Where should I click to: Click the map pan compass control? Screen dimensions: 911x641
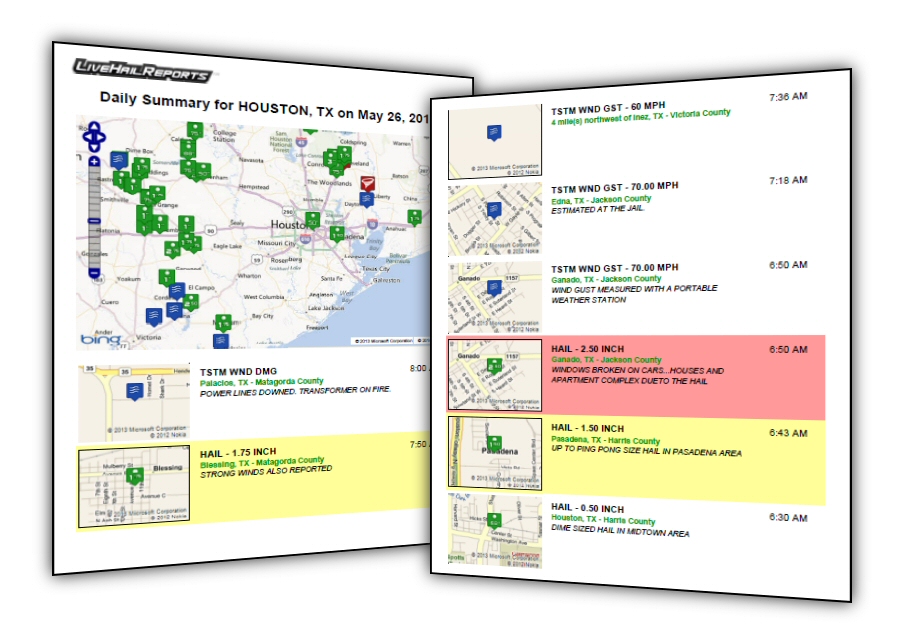click(94, 137)
